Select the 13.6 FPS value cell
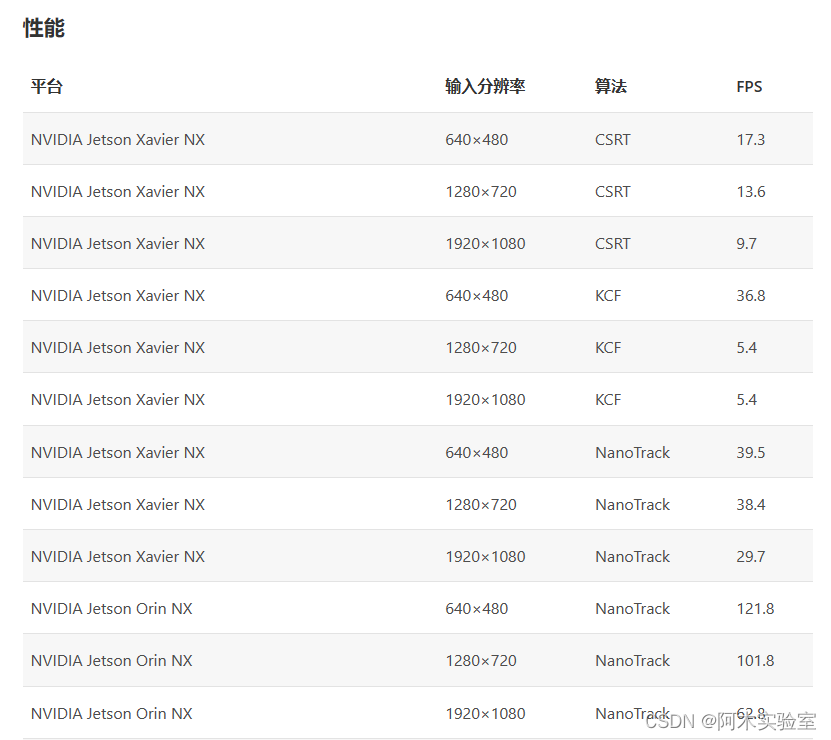Viewport: 831px width, 740px height. click(x=750, y=192)
